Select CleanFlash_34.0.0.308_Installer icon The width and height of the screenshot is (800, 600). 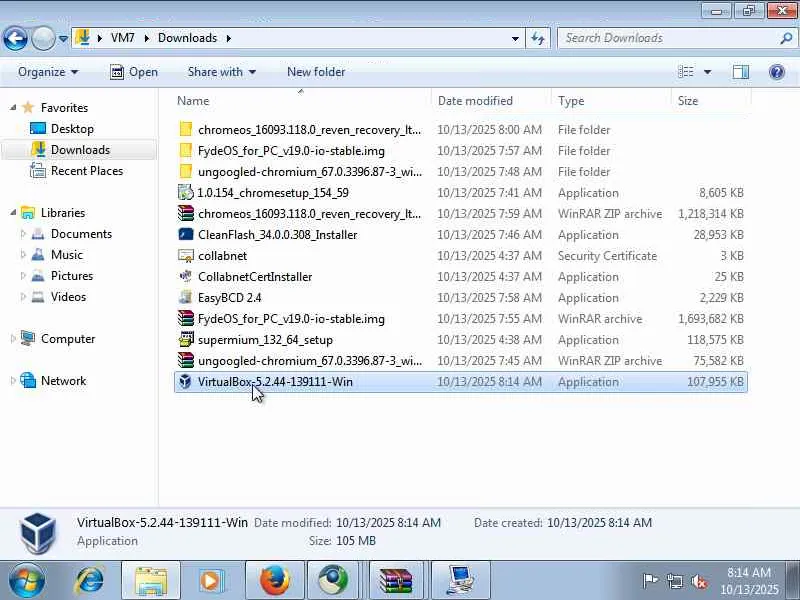186,234
